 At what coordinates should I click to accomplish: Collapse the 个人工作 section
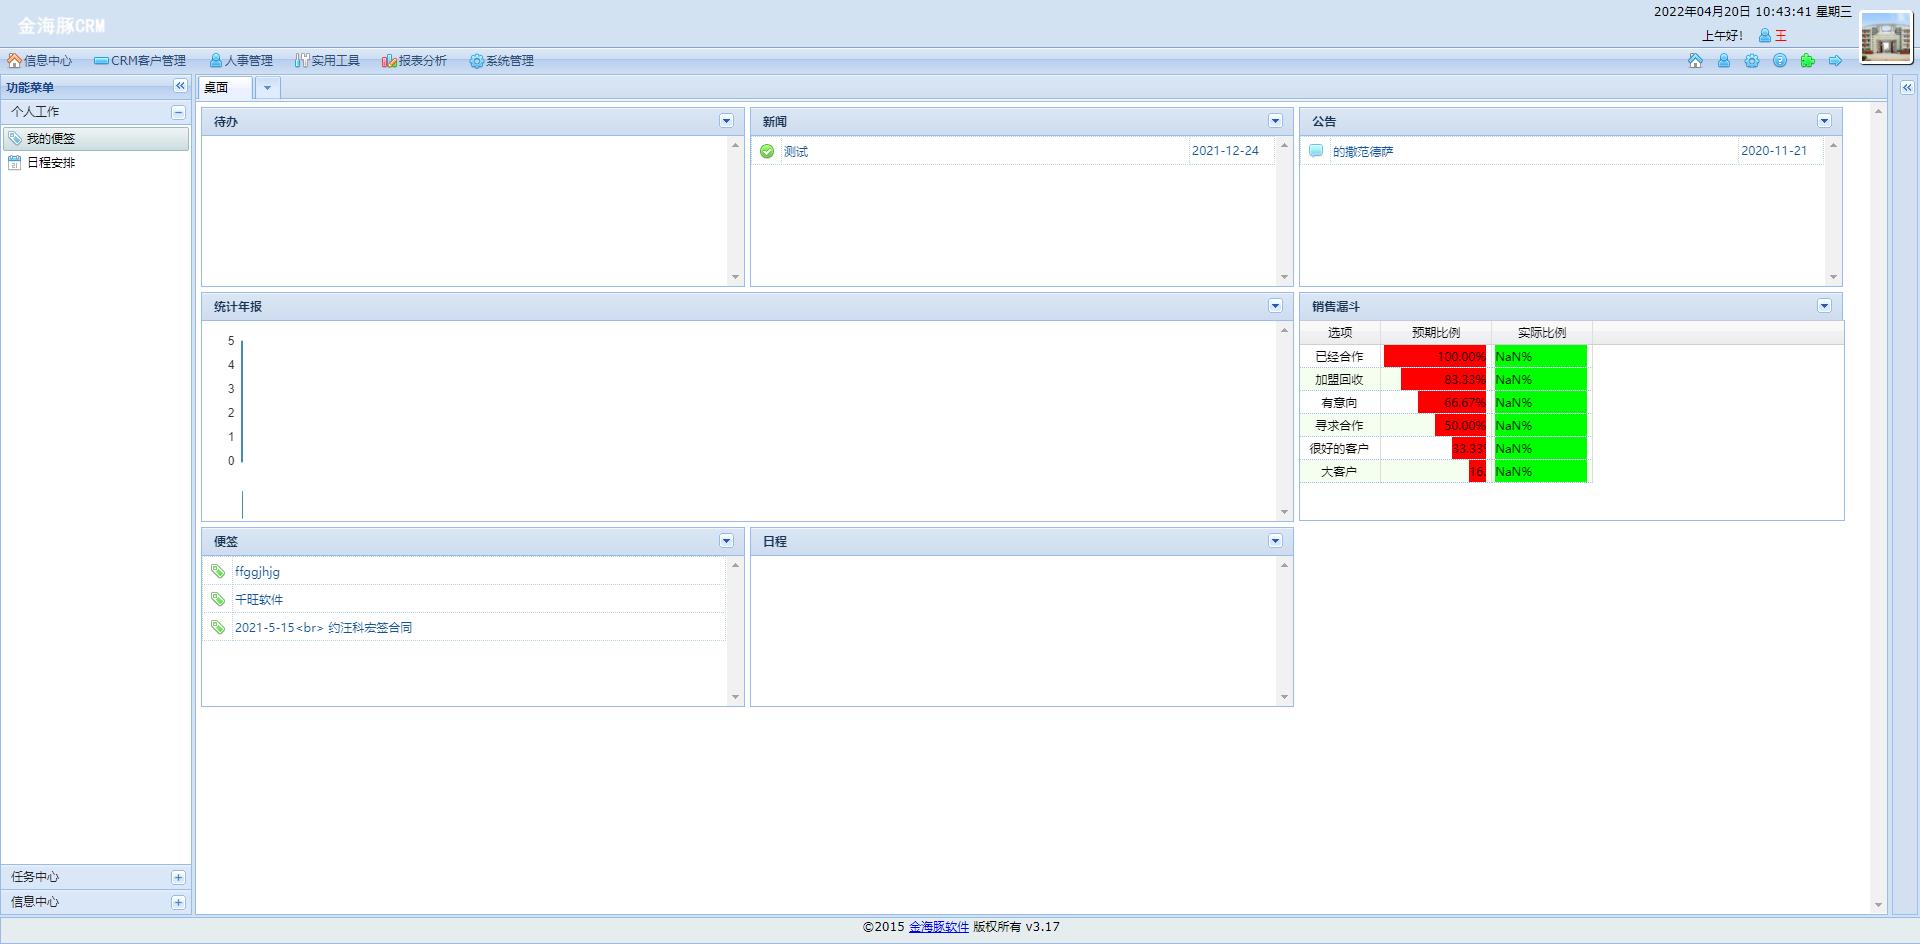[178, 113]
